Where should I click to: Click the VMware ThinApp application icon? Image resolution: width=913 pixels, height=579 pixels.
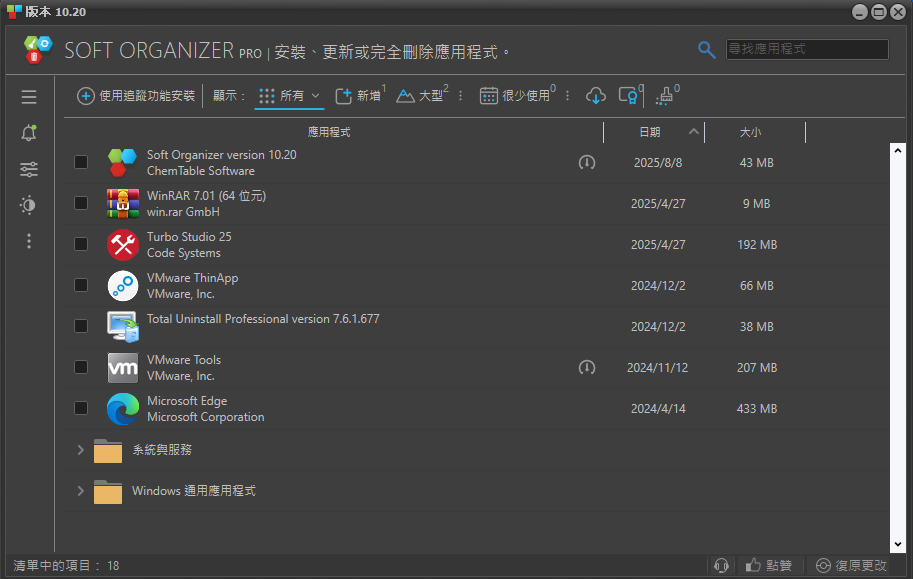pos(123,285)
